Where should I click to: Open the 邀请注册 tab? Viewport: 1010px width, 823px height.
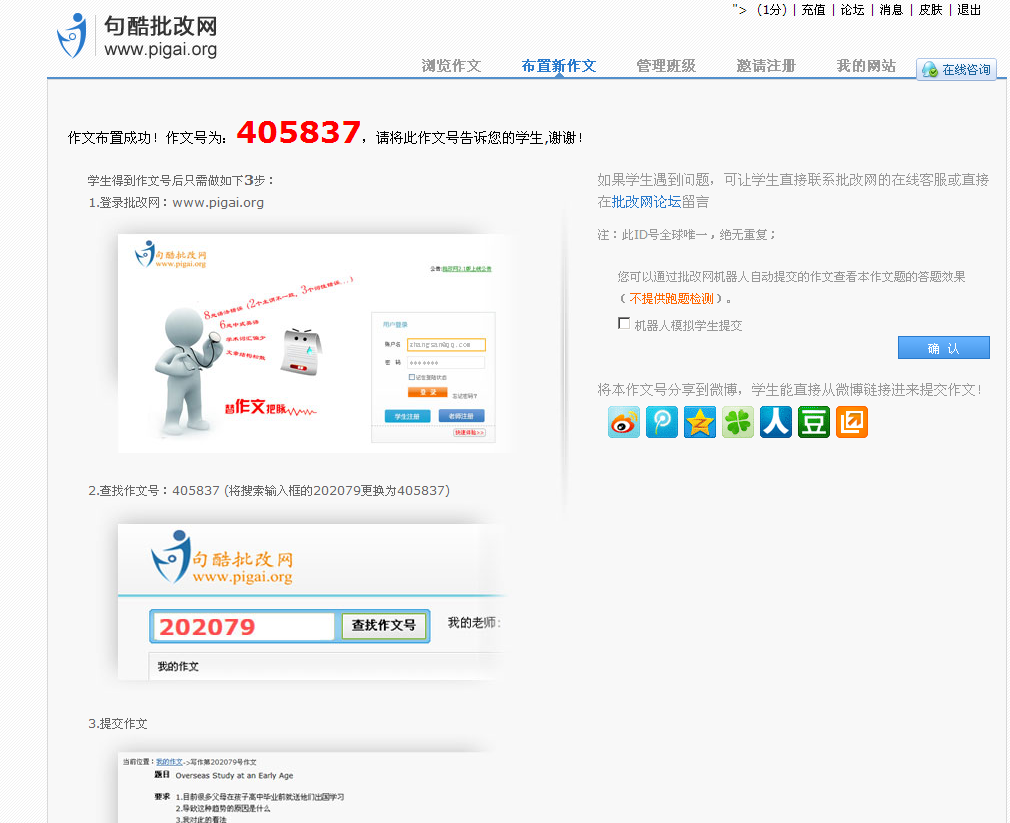(766, 66)
